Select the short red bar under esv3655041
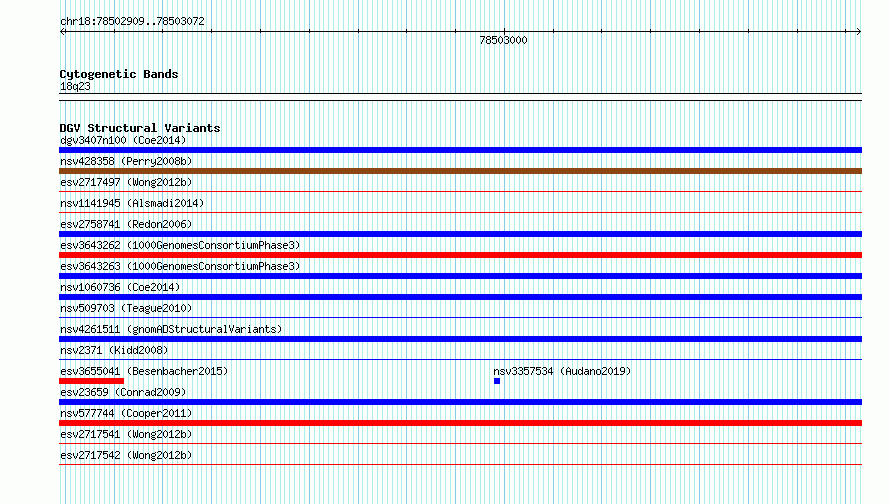Image resolution: width=890 pixels, height=504 pixels. (91, 381)
